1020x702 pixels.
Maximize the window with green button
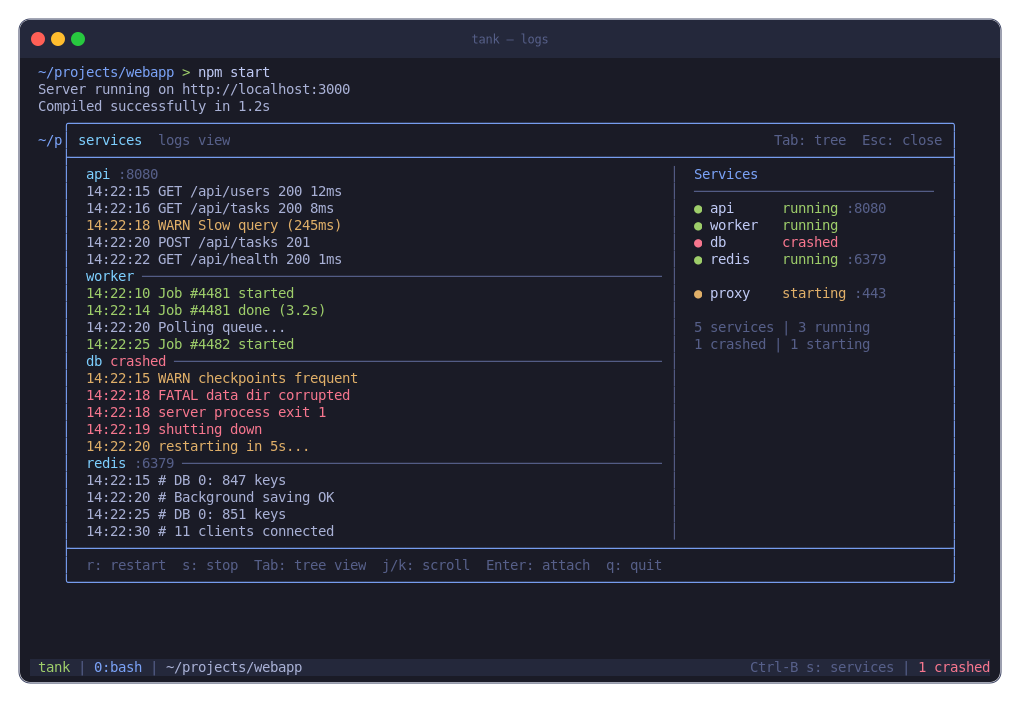pos(78,39)
